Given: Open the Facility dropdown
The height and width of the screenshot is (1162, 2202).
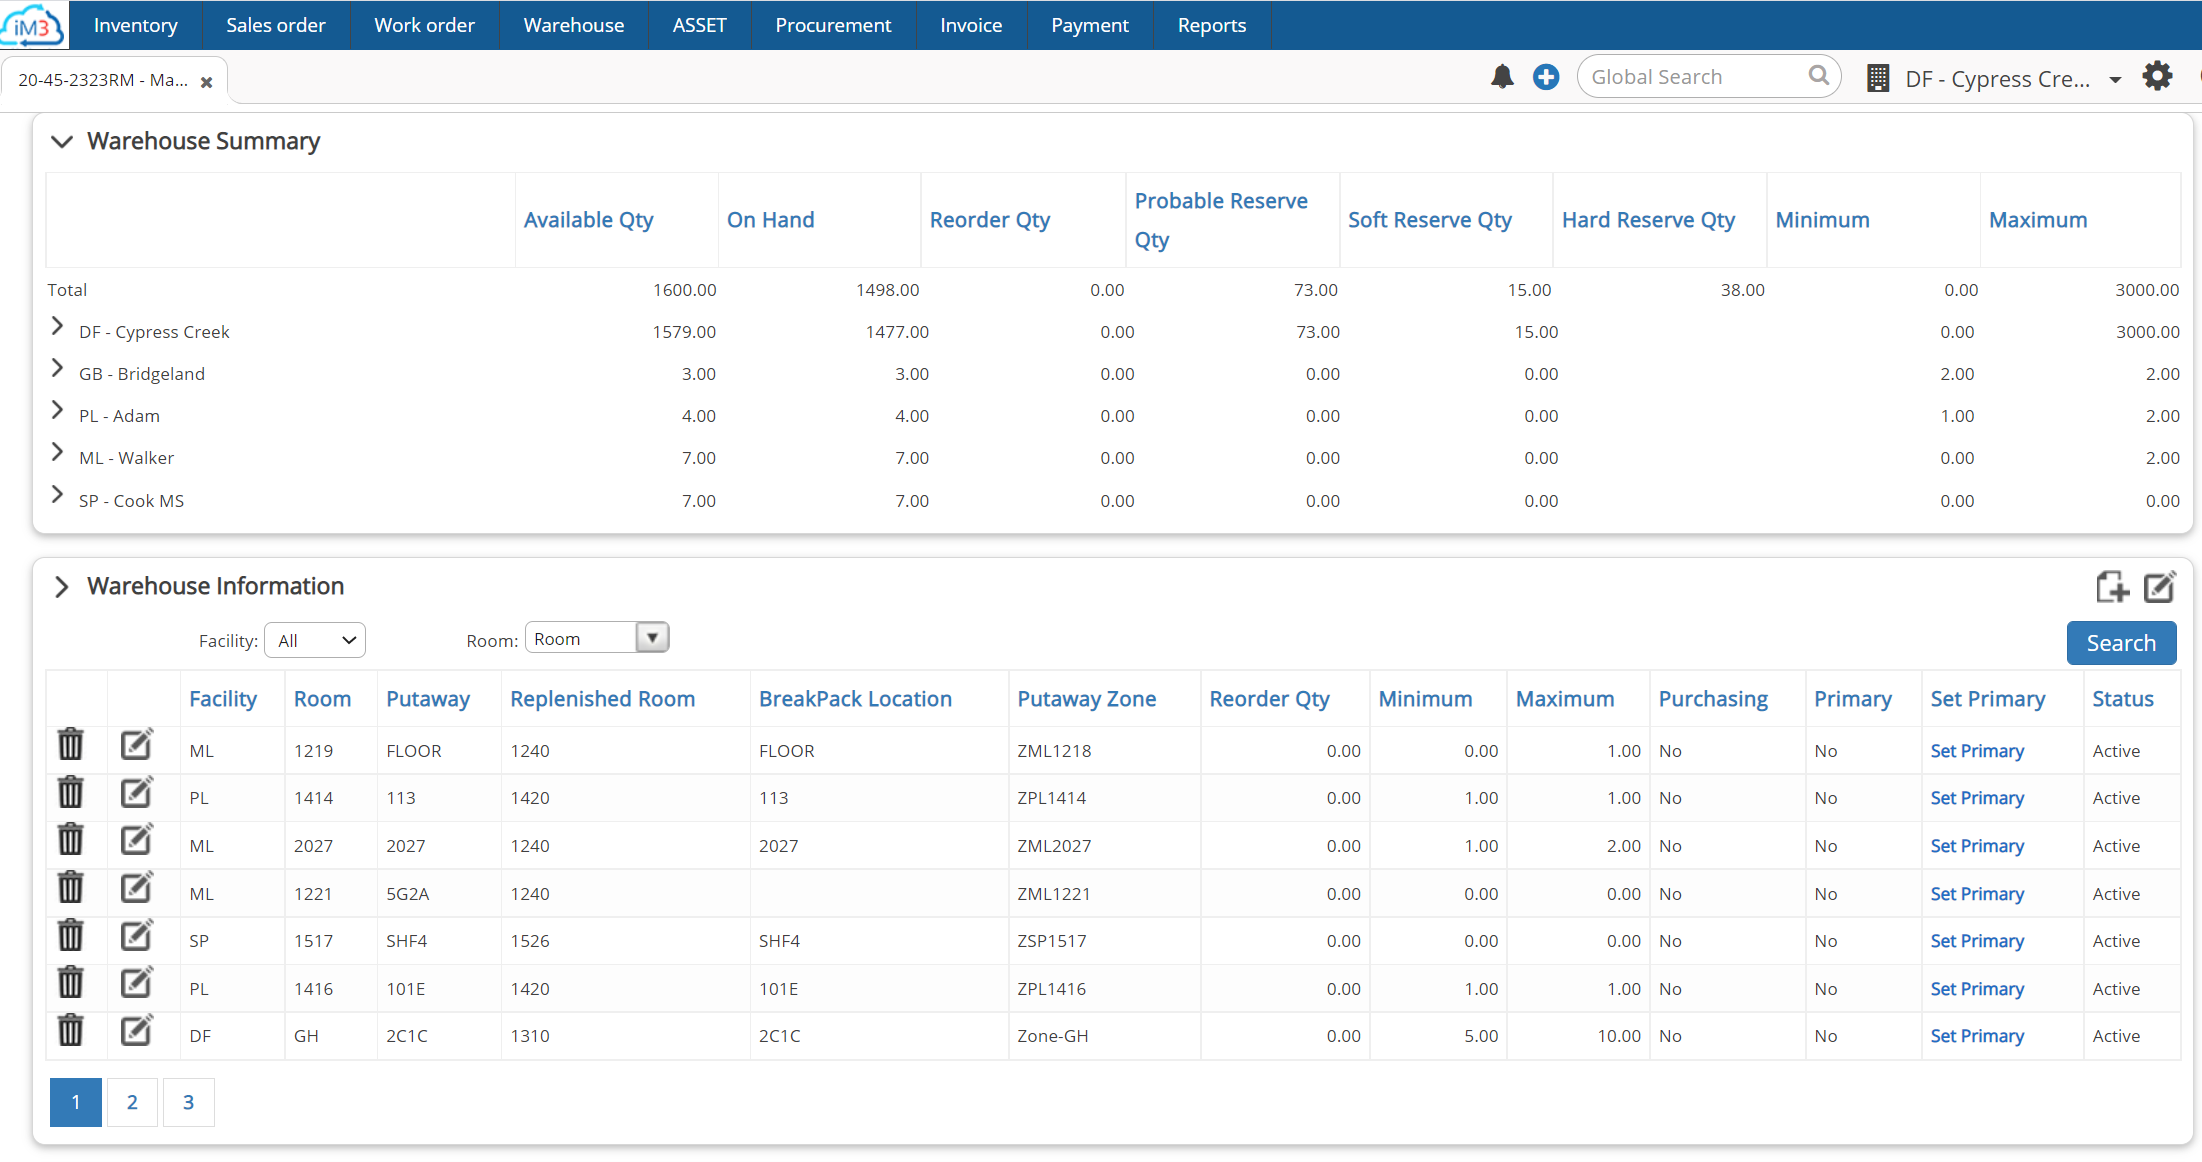Looking at the screenshot, I should click(314, 640).
